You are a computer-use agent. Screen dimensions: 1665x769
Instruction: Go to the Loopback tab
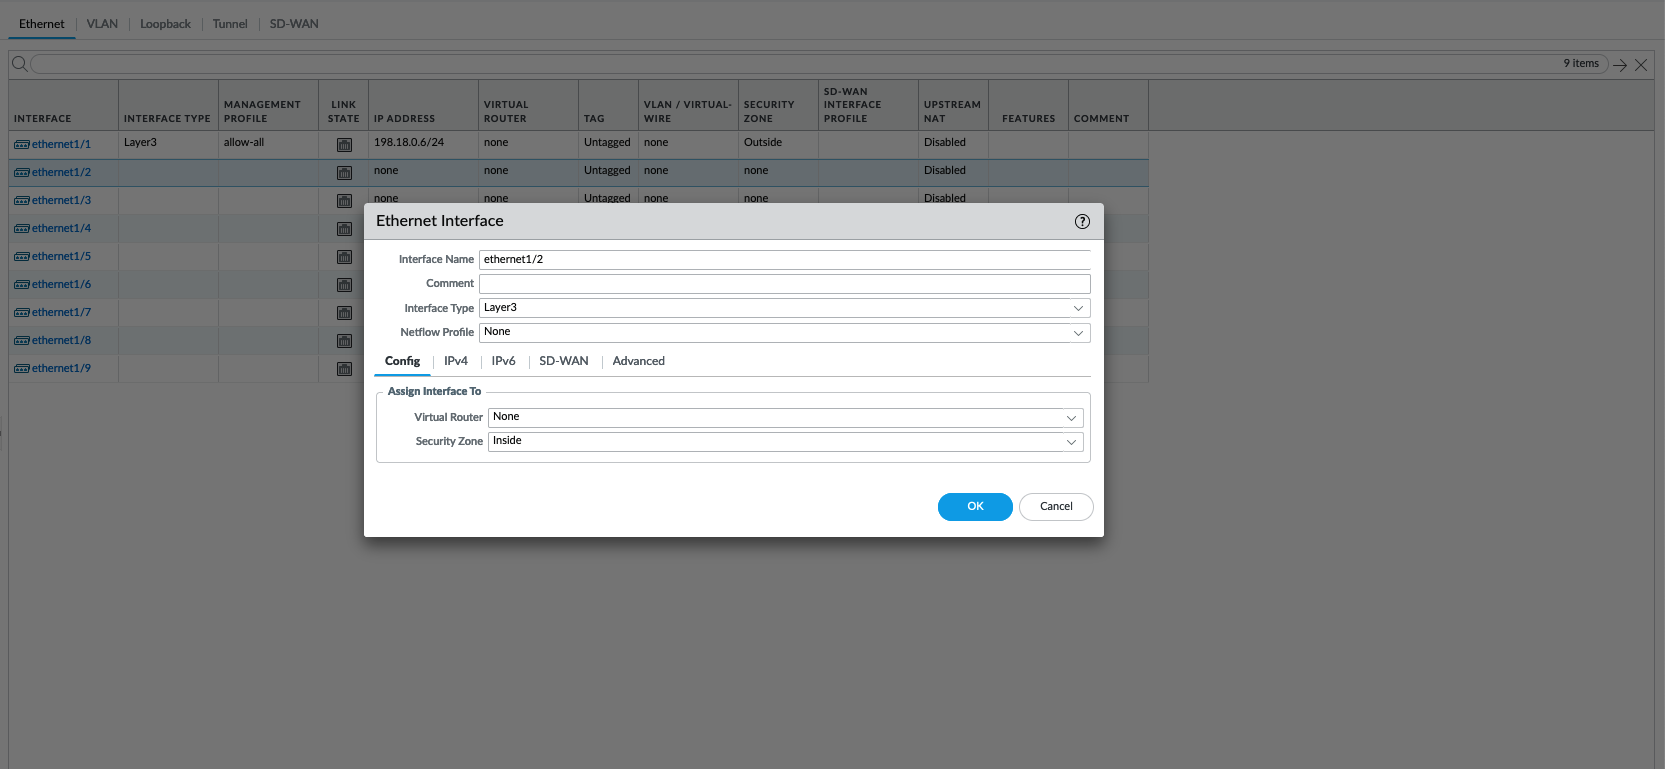165,24
